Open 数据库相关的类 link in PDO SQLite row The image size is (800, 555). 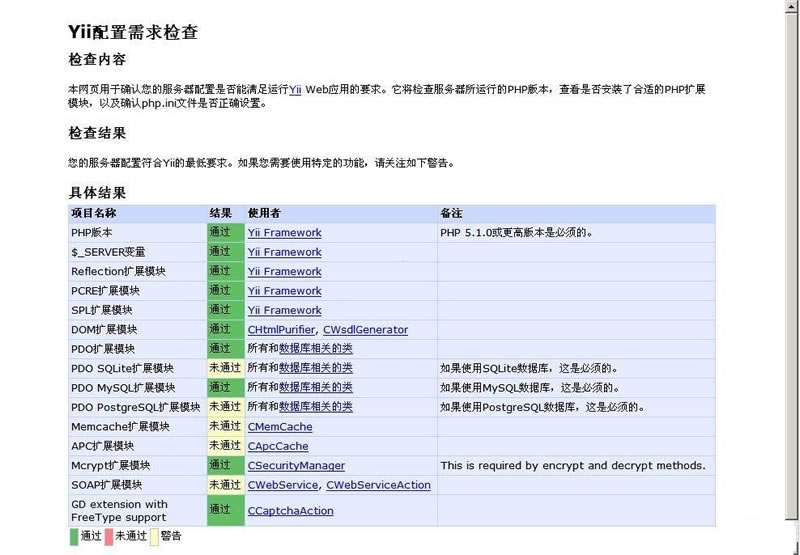316,368
